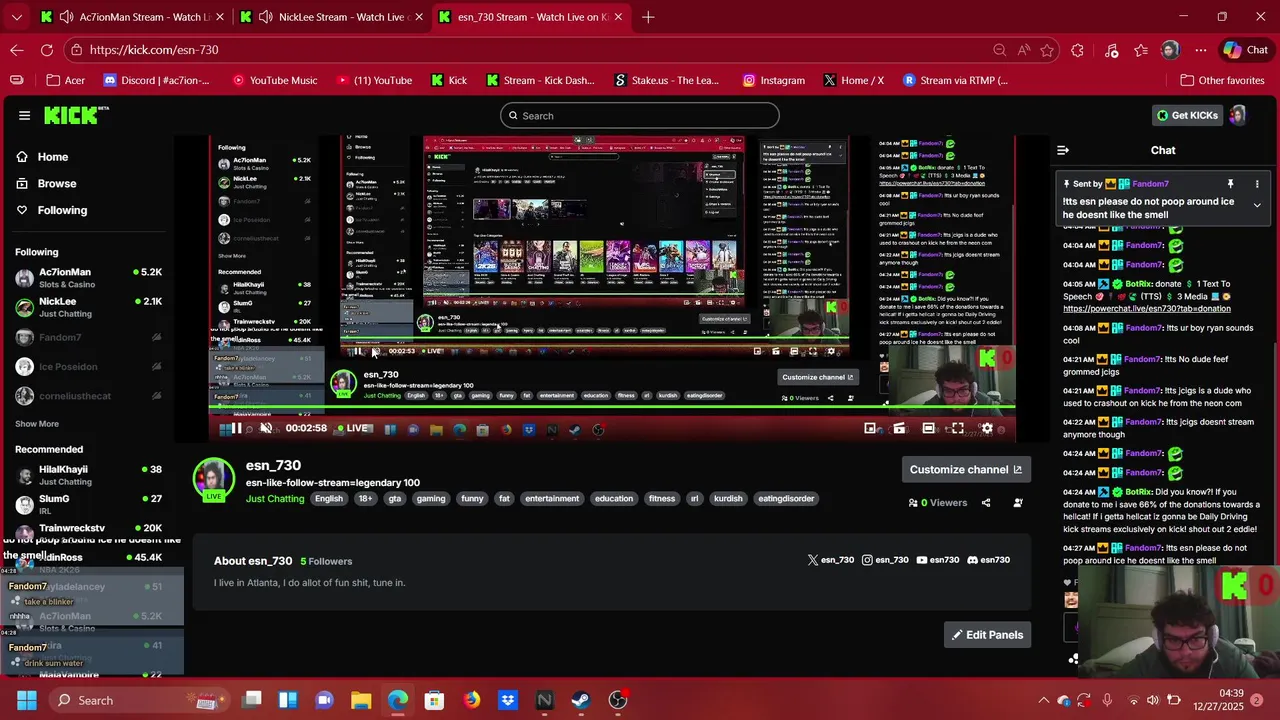Go to Home in the Kick sidebar
1280x720 pixels.
(x=43, y=157)
